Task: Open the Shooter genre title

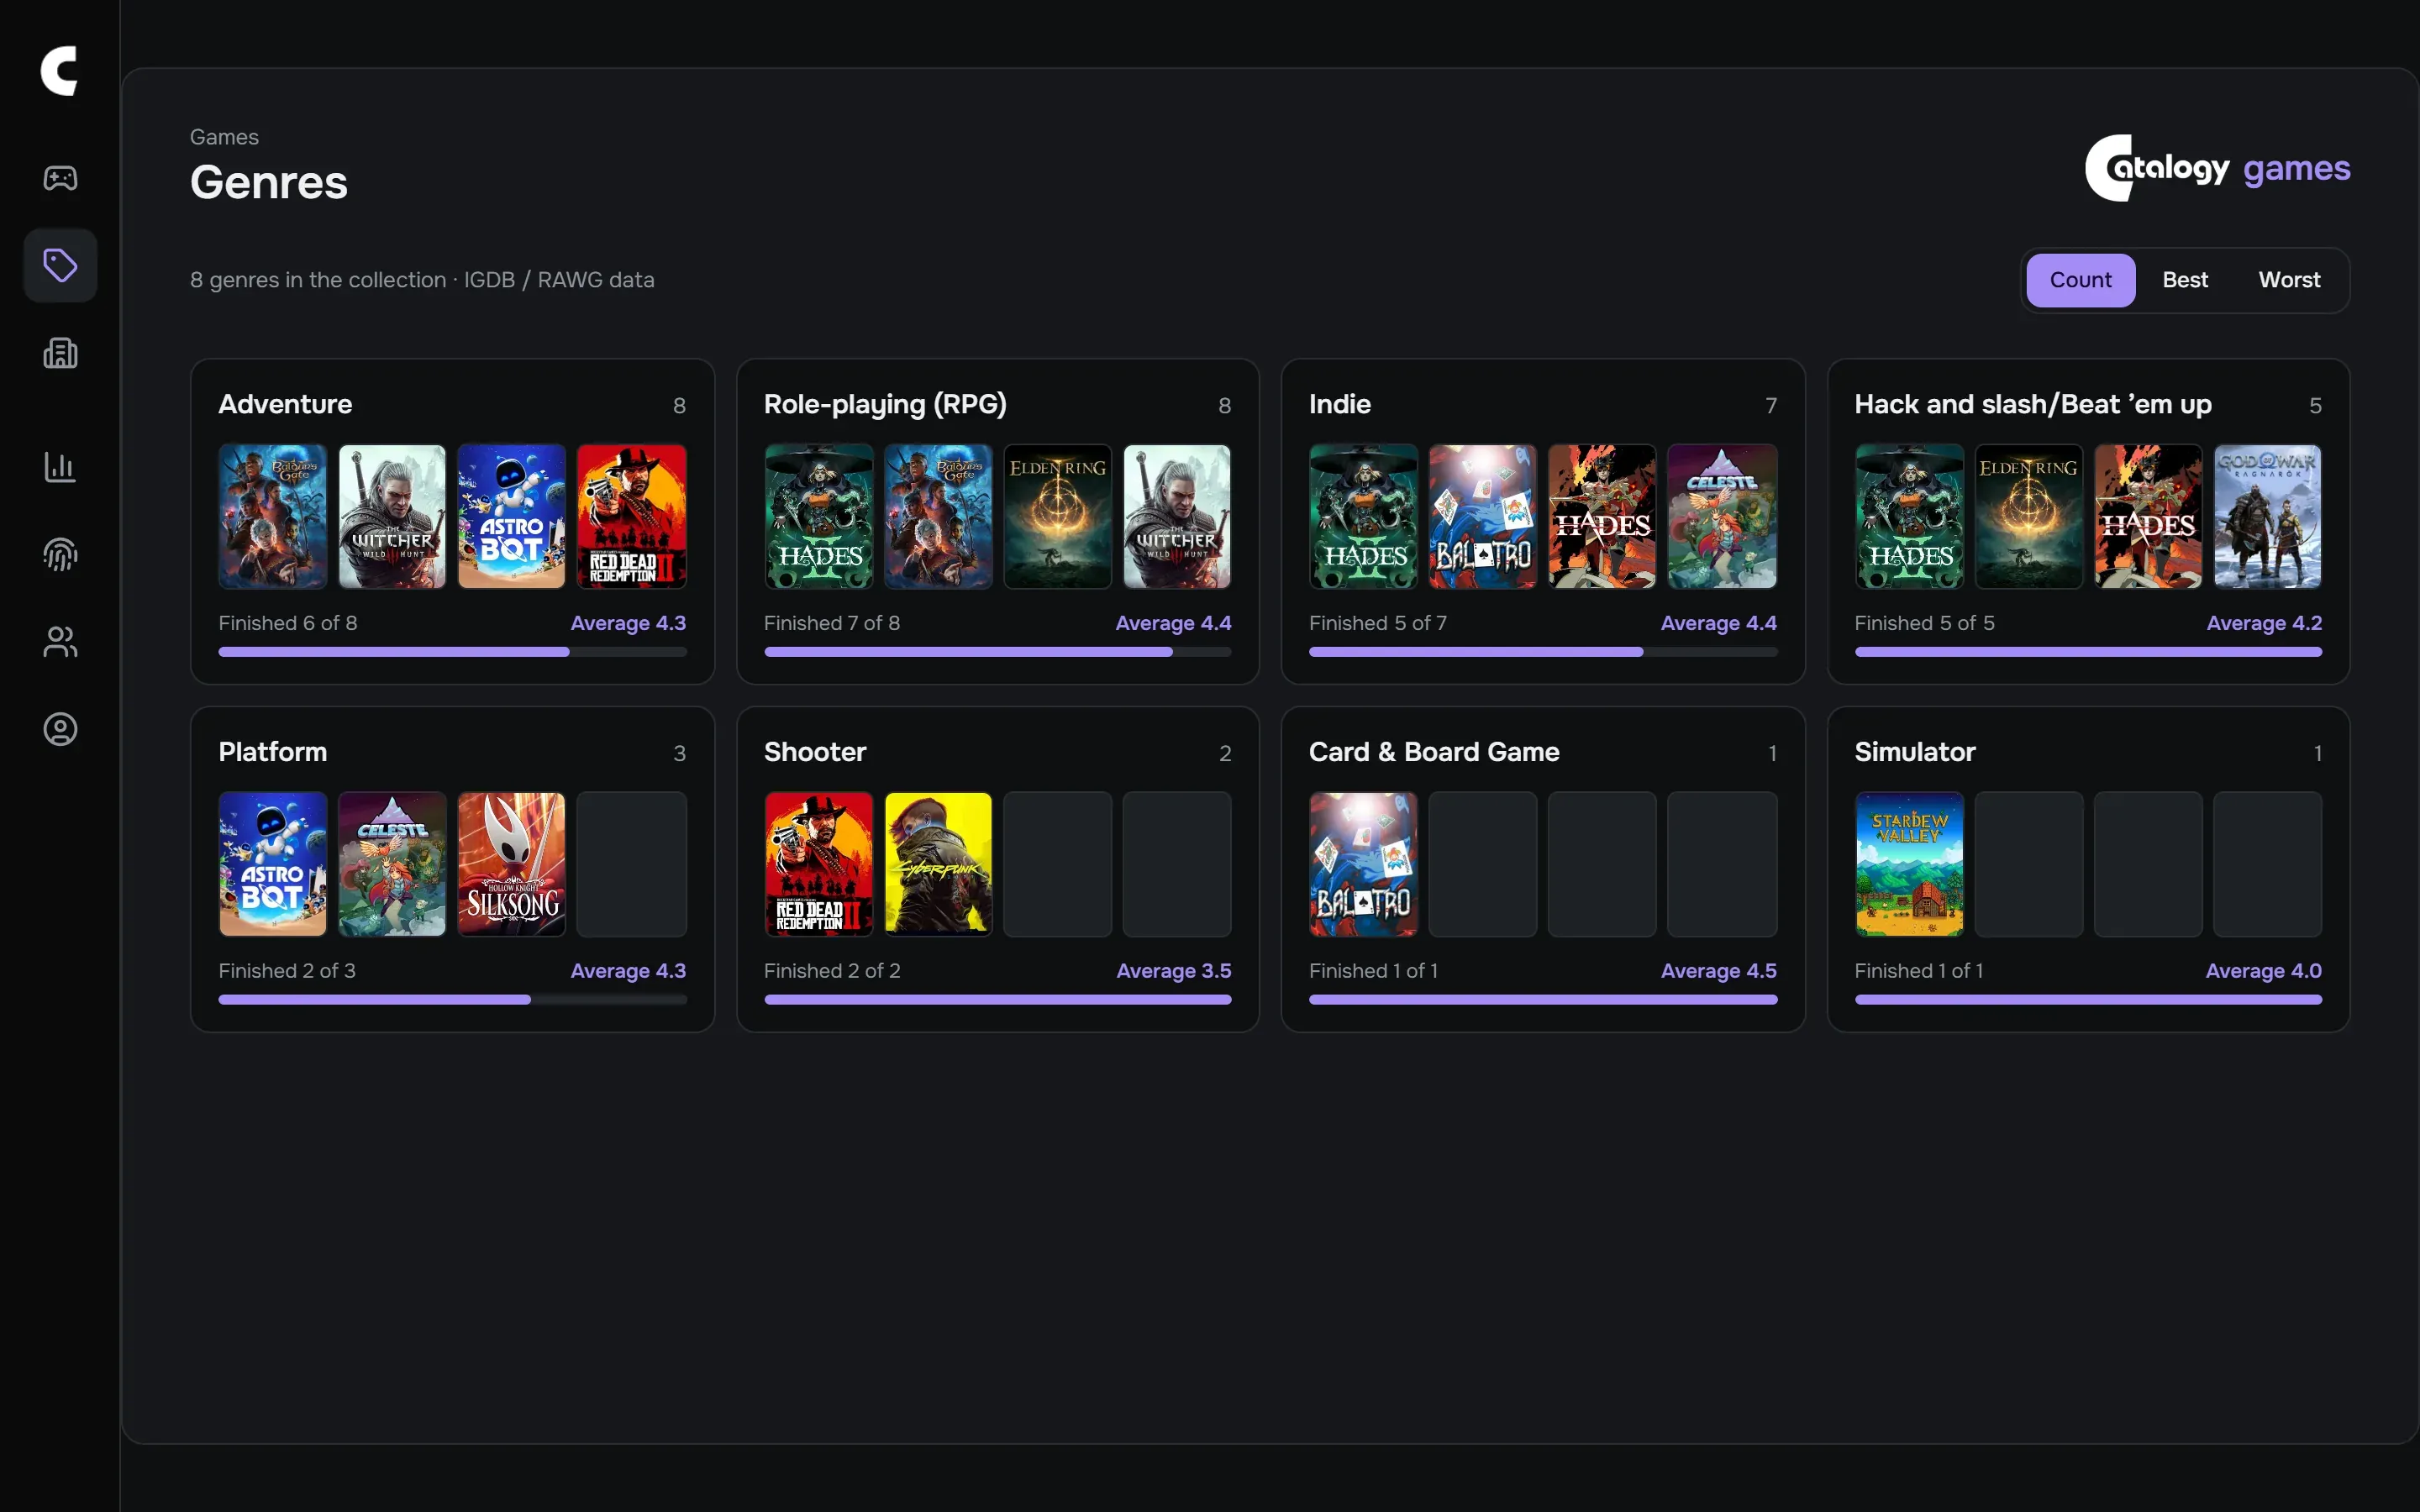Action: 814,752
